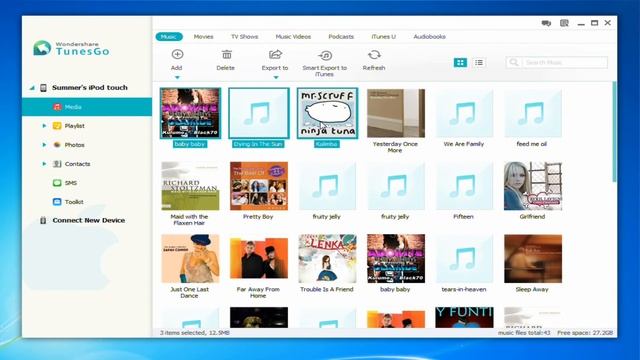Viewport: 640px width, 360px height.
Task: Click the Media icon in sidebar
Action: (57, 107)
